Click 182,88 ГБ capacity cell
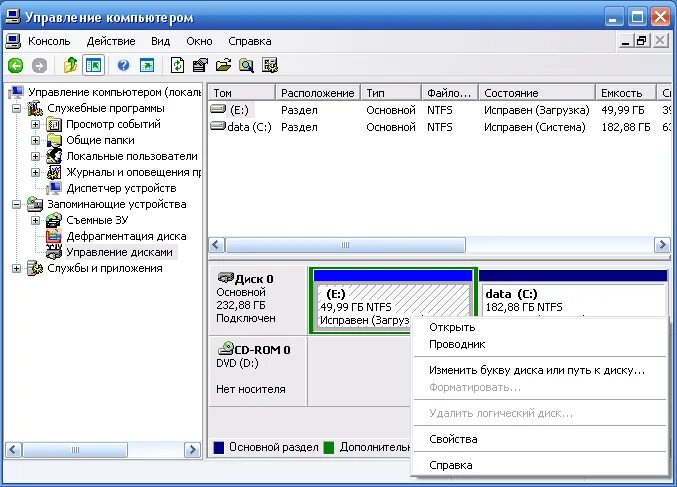Viewport: 677px width, 487px height. [x=626, y=127]
